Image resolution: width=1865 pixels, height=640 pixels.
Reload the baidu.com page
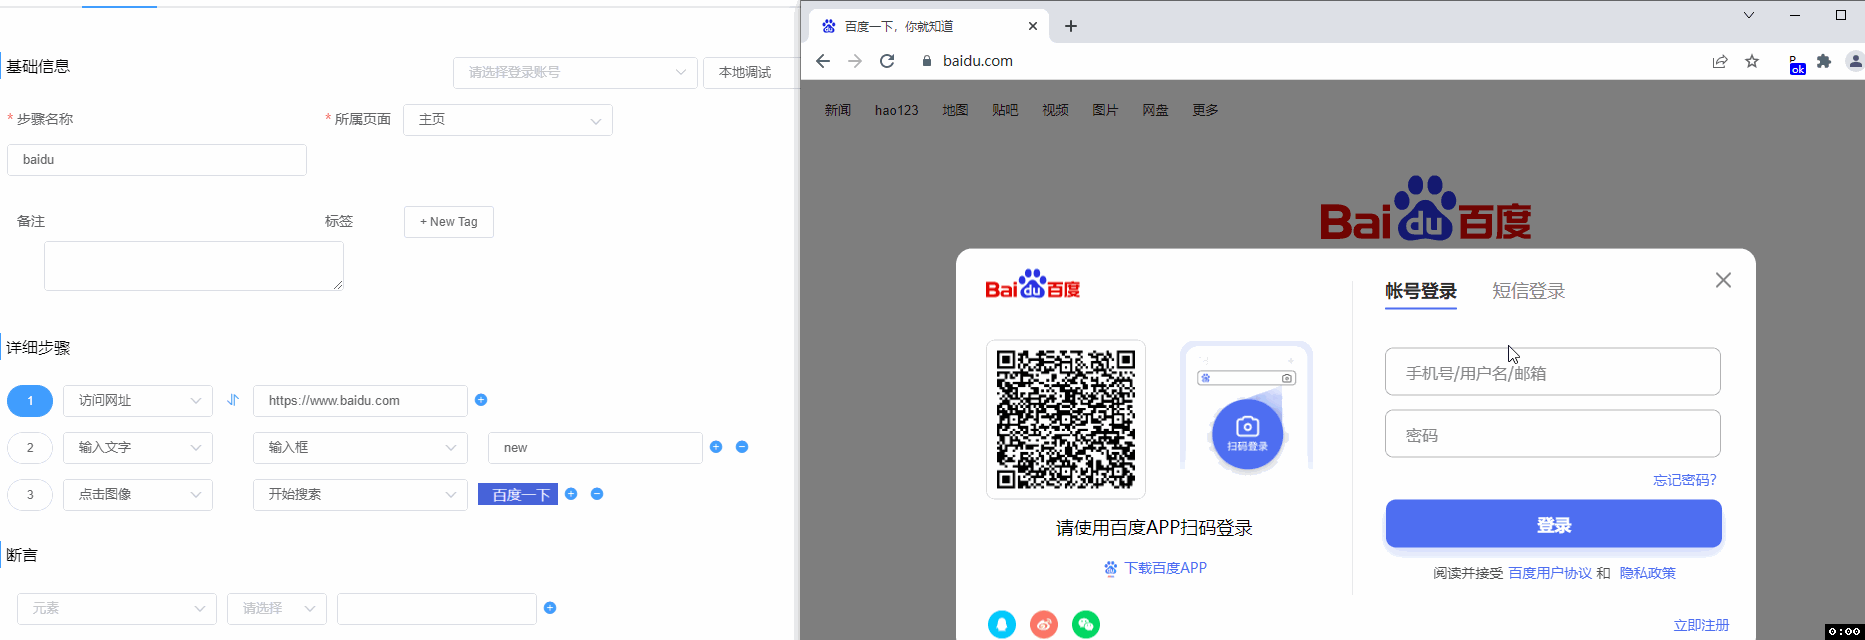pyautogui.click(x=887, y=61)
